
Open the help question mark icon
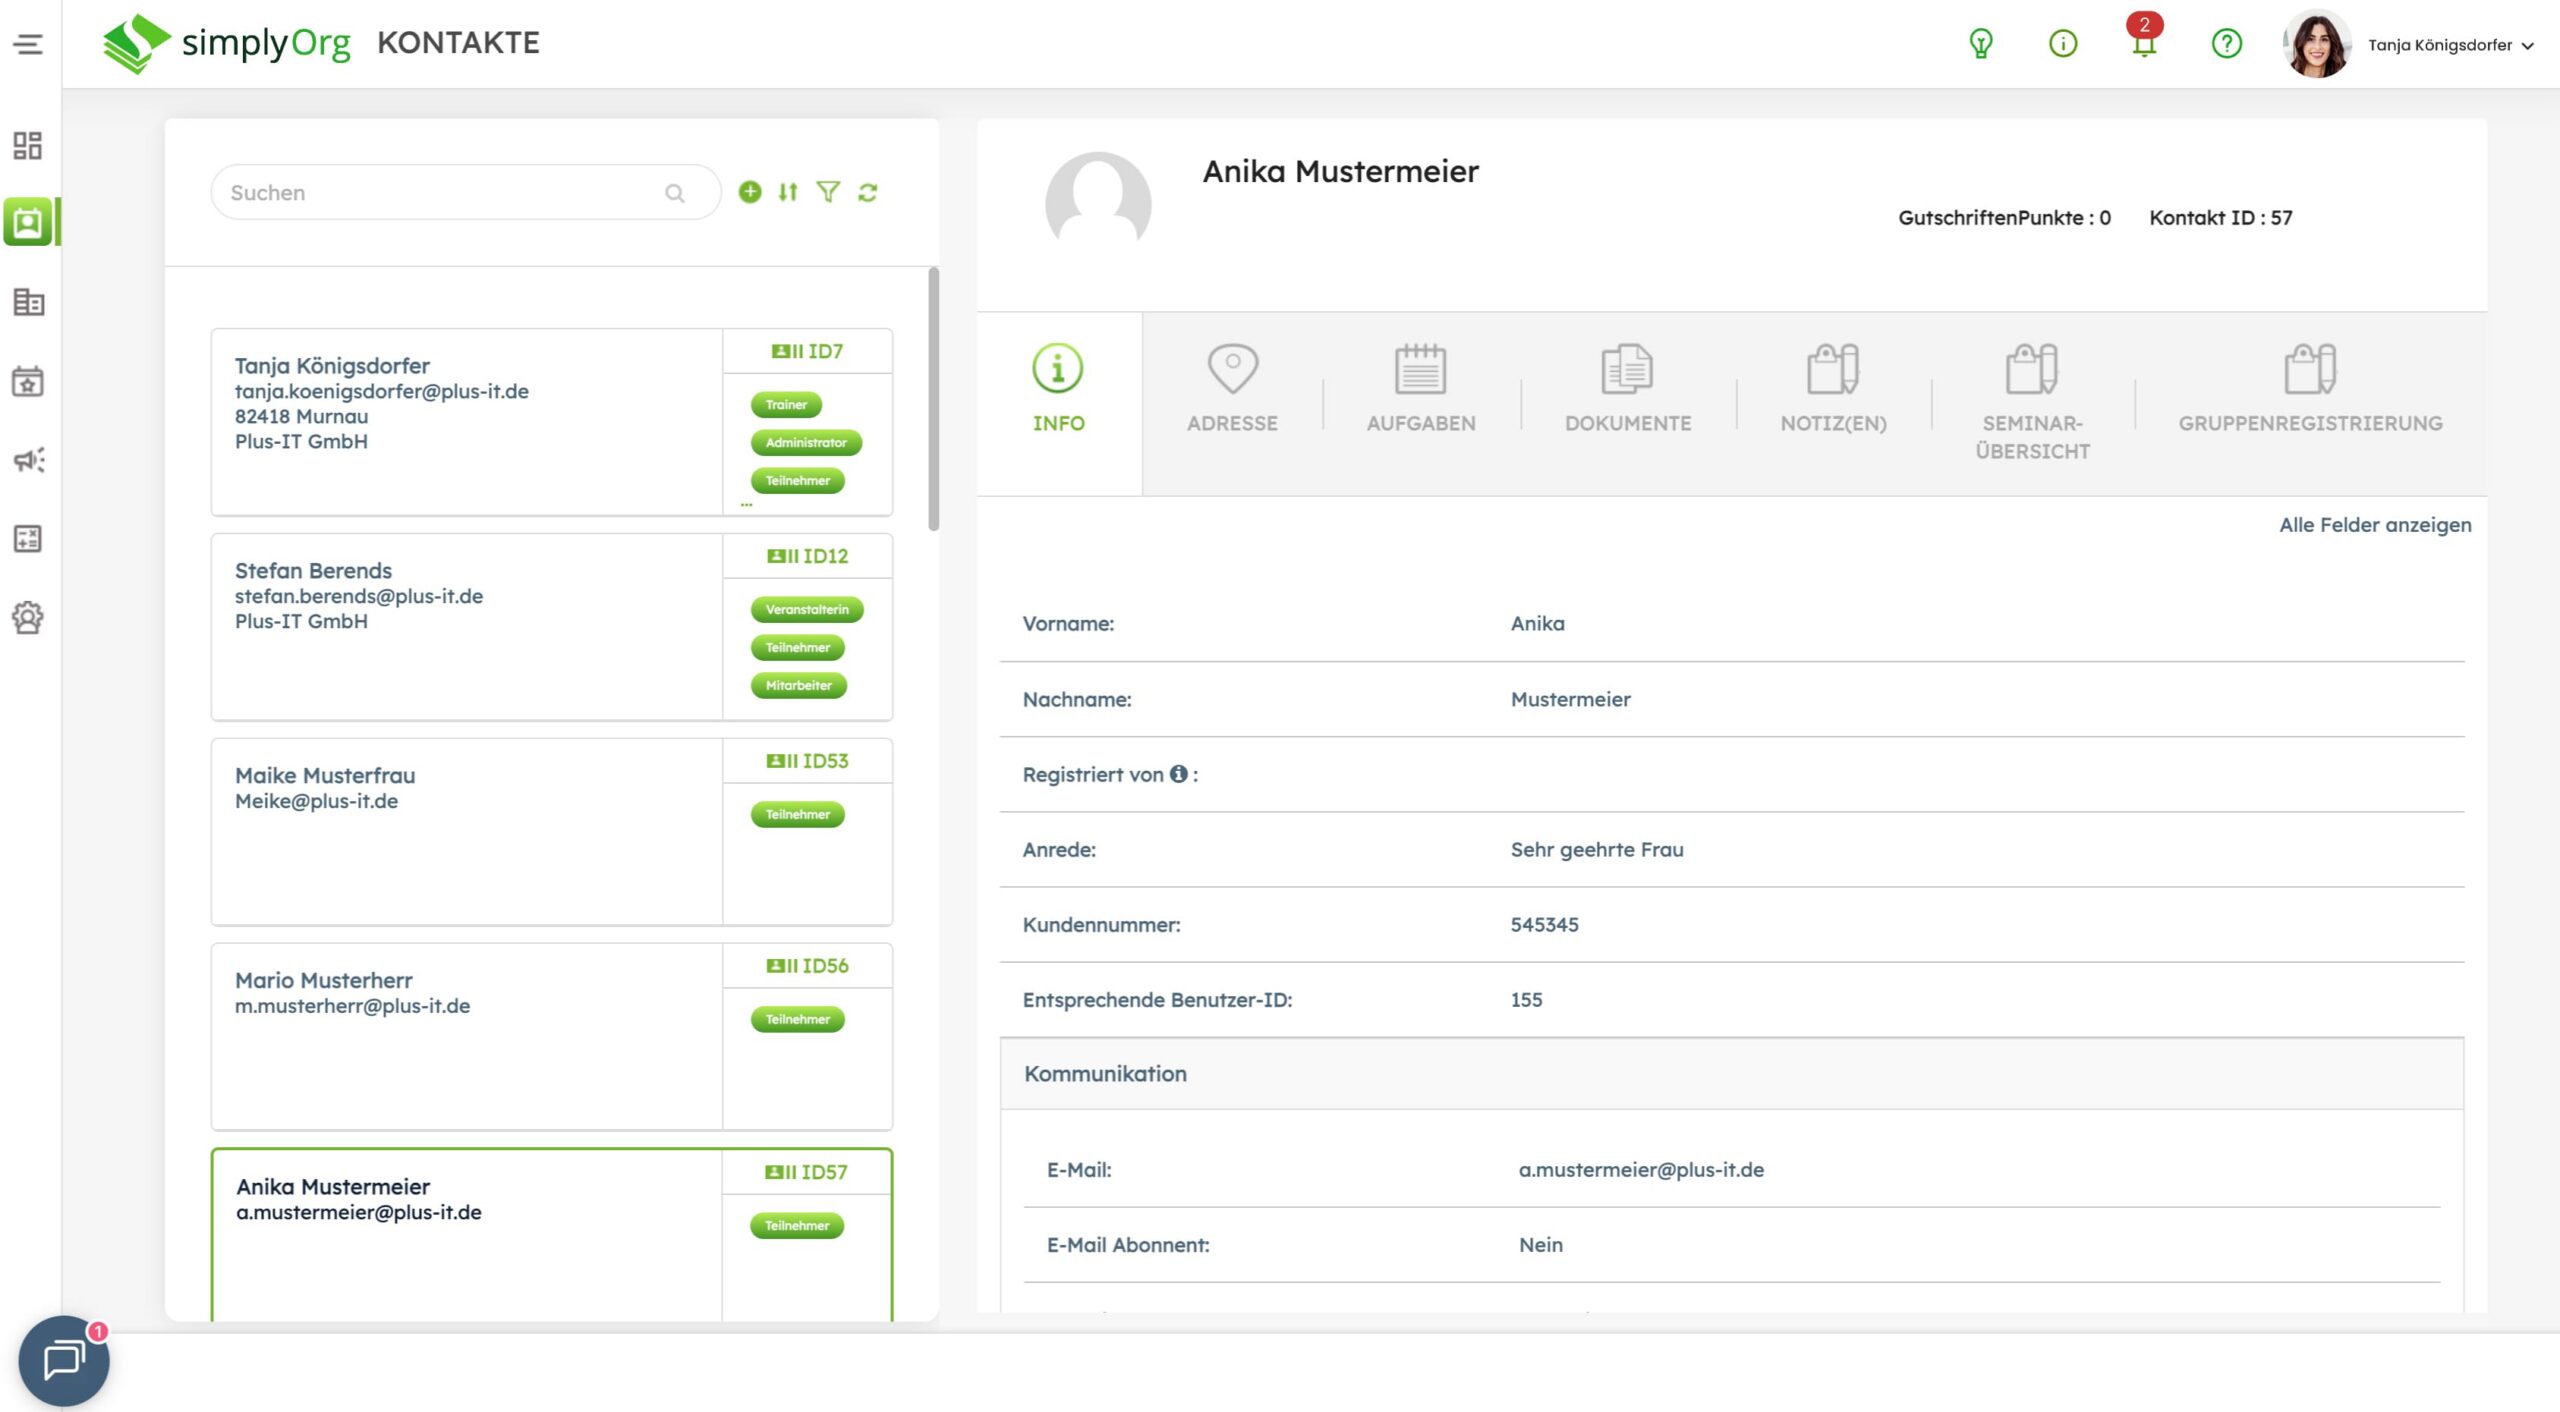2226,43
